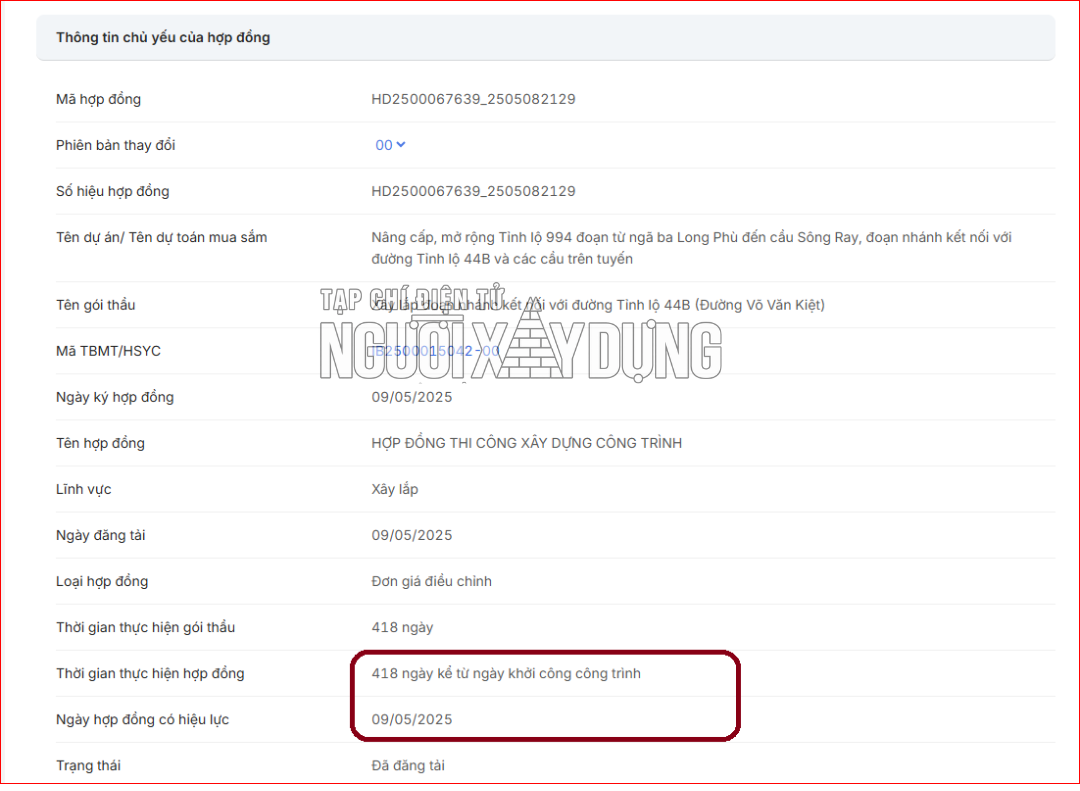The height and width of the screenshot is (791, 1080).
Task: Click the Mã hợp đồng label
Action: pos(98,99)
